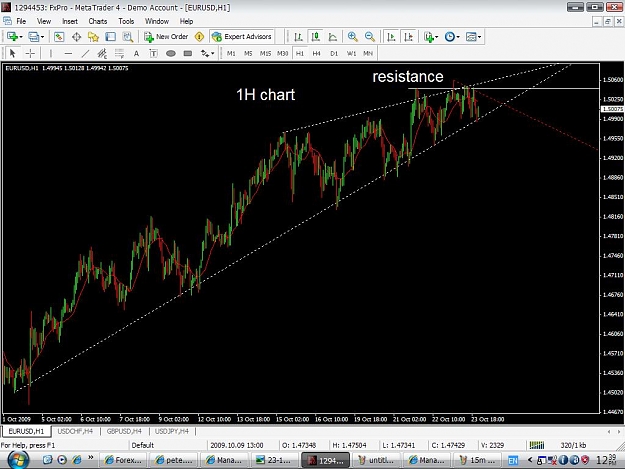This screenshot has width=625, height=469.
Task: Select the cursor arrow tool
Action: (12, 53)
